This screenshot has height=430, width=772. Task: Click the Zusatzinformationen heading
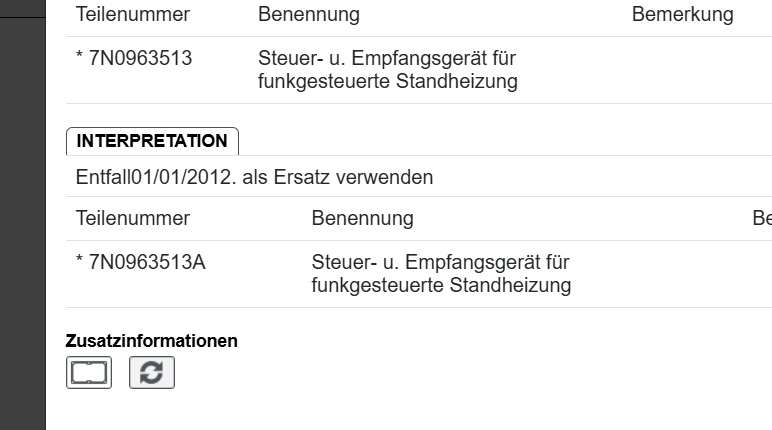coord(152,341)
